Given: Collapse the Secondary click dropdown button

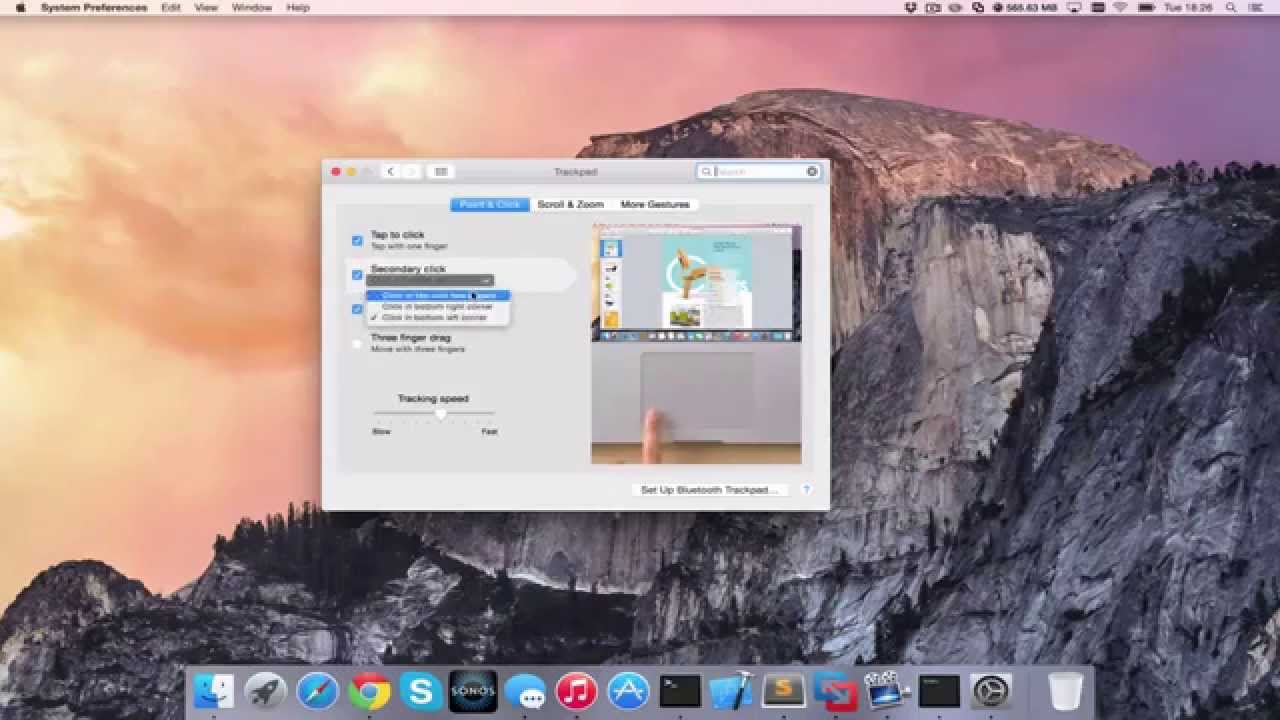Looking at the screenshot, I should coord(430,281).
